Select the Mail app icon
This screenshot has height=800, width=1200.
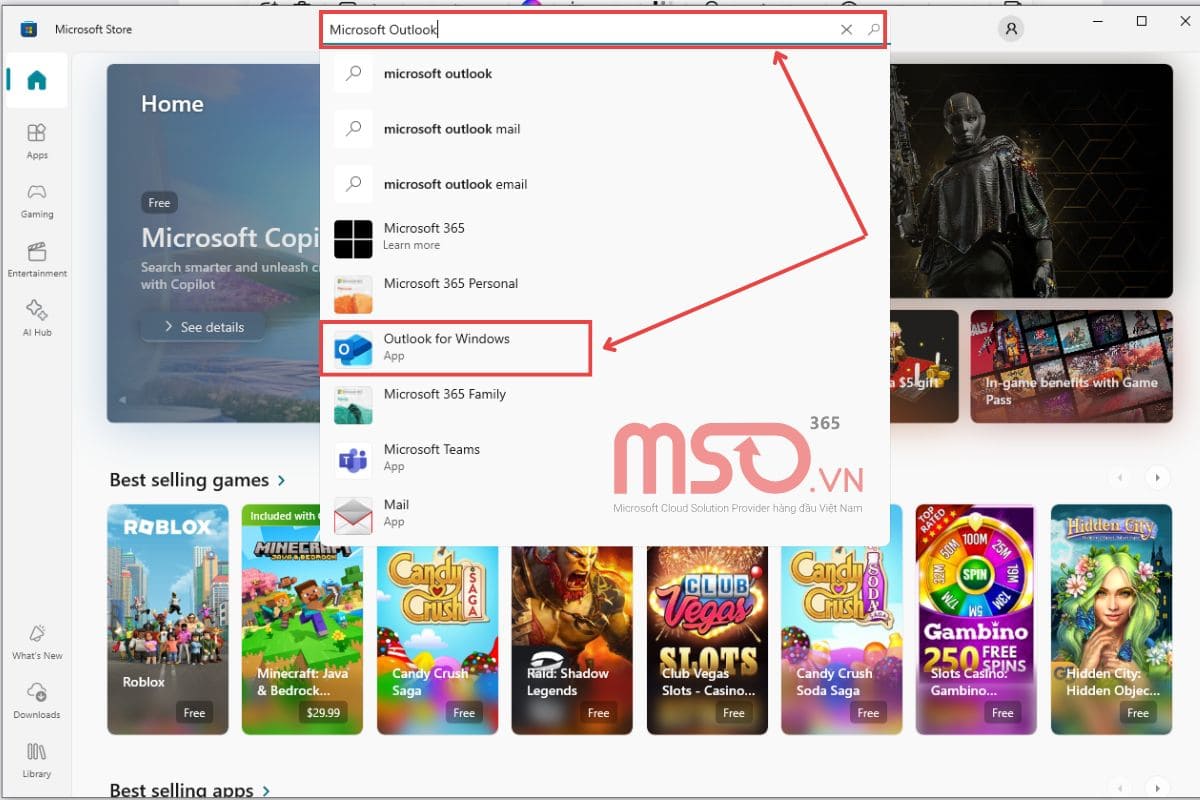click(x=353, y=515)
